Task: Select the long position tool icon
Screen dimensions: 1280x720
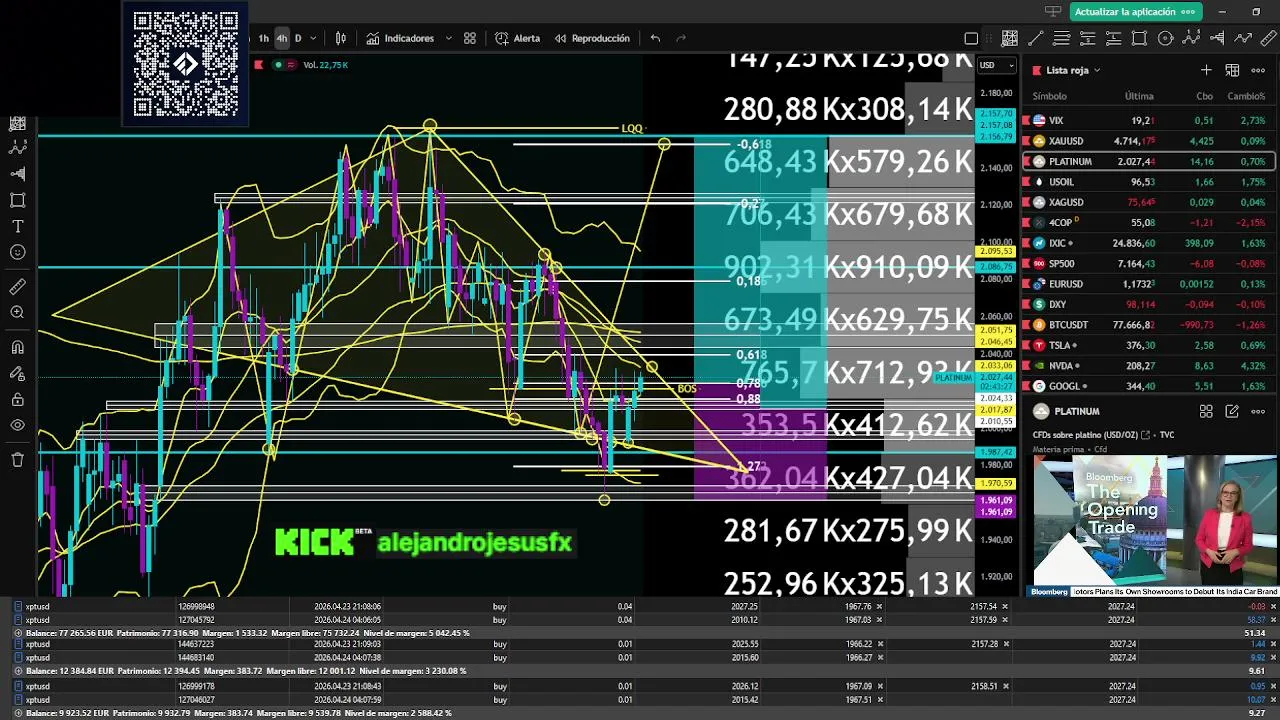Action: (x=1114, y=38)
